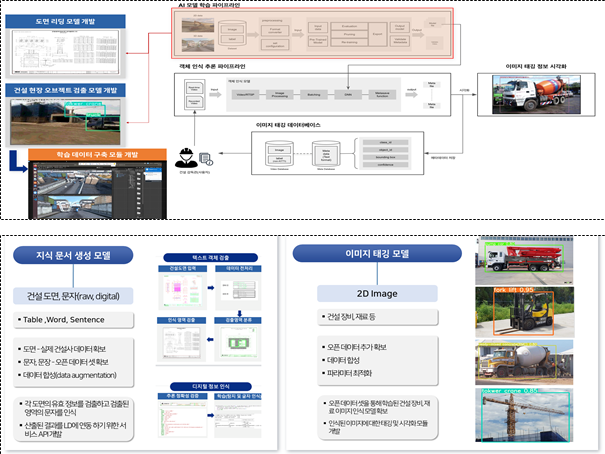Click the 2D Image box

click(x=378, y=294)
